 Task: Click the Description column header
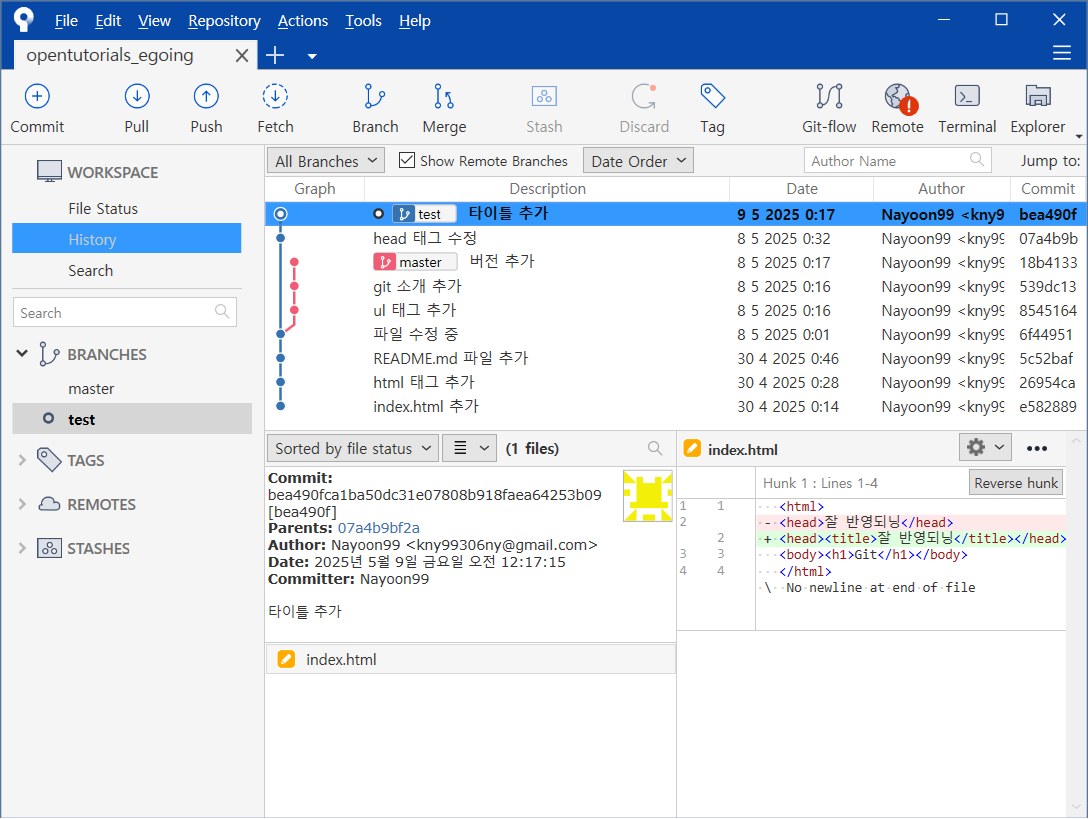coord(547,189)
